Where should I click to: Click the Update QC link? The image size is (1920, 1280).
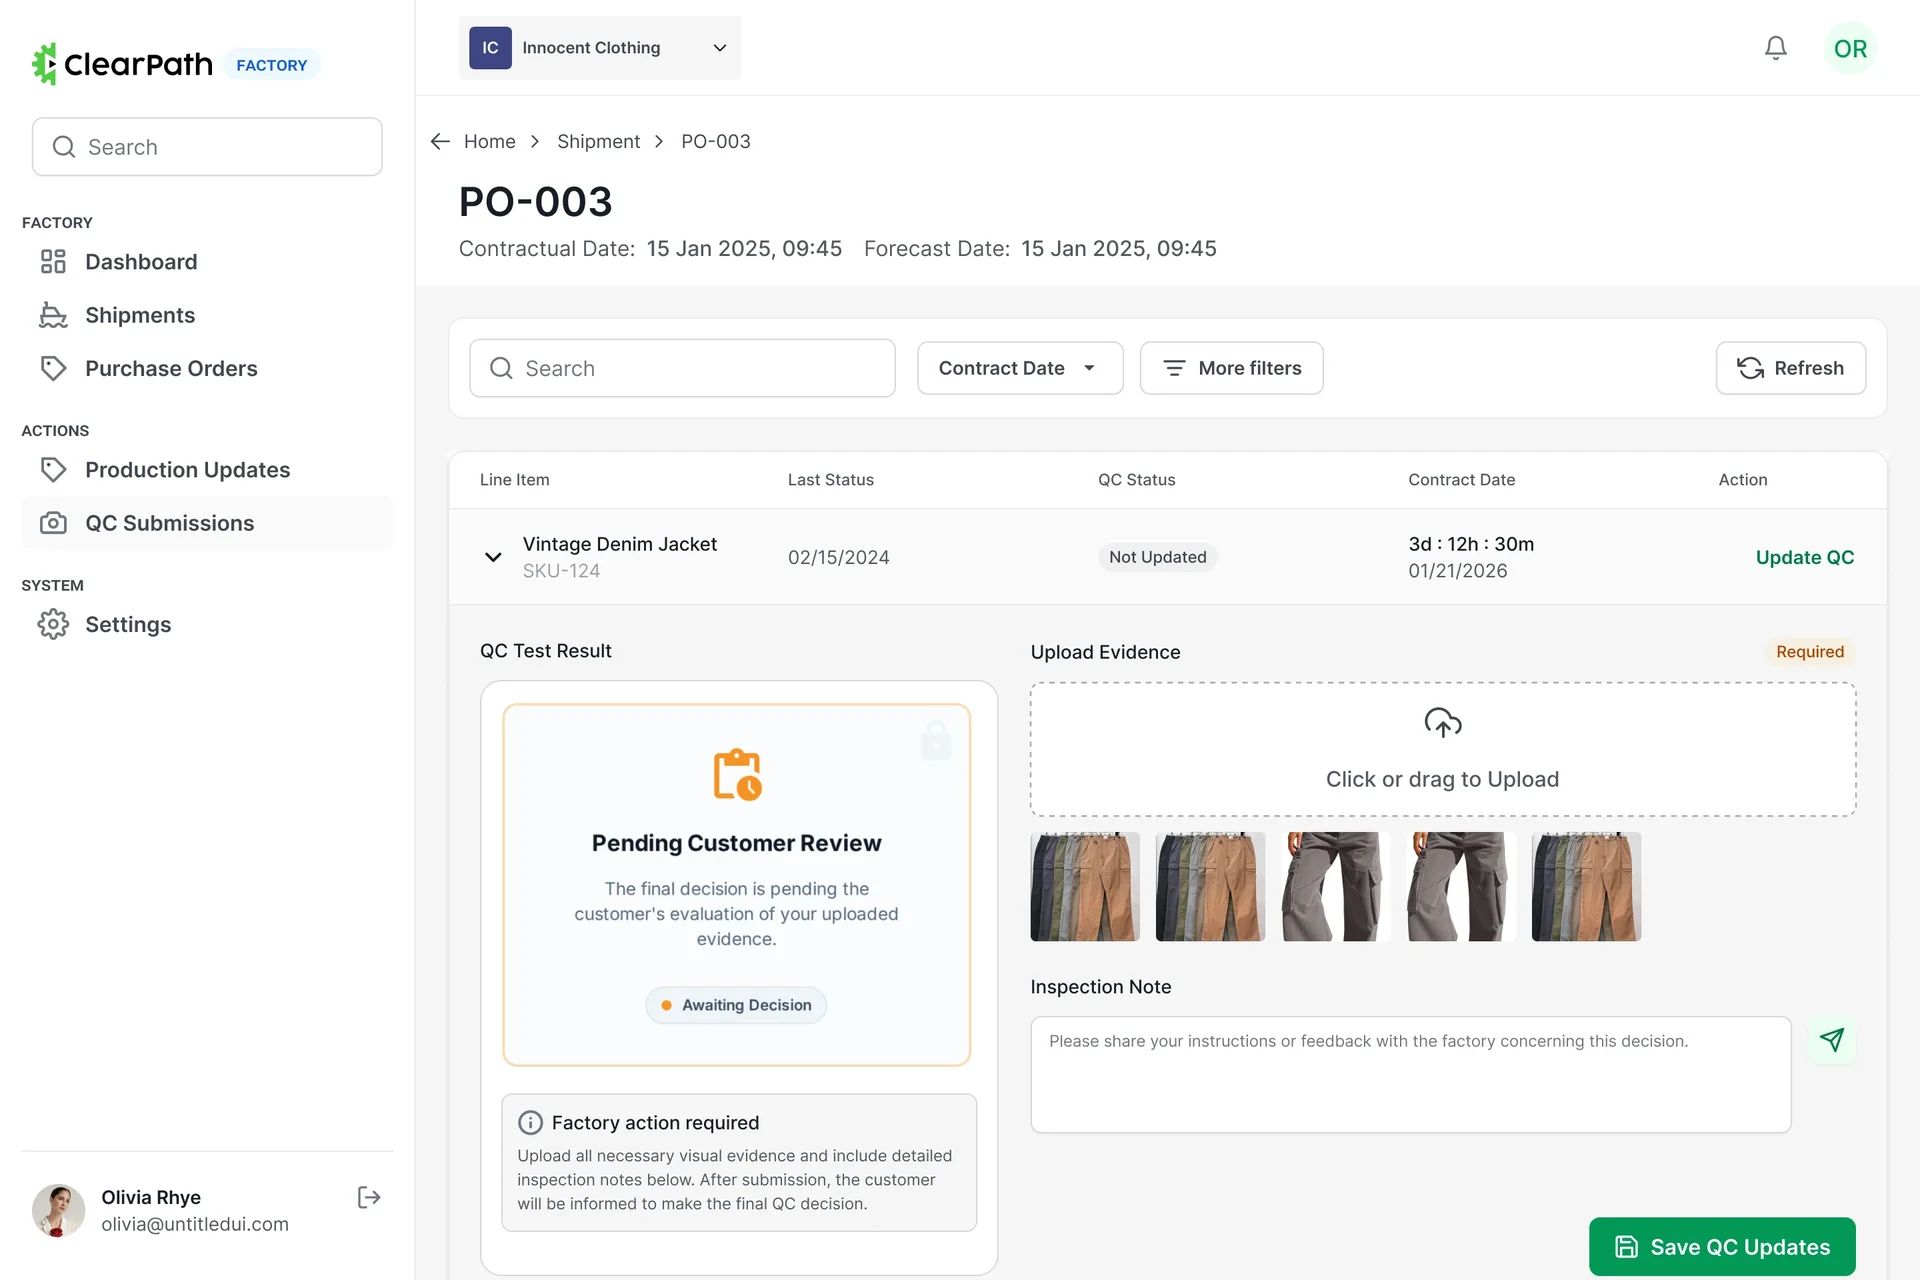(x=1804, y=557)
